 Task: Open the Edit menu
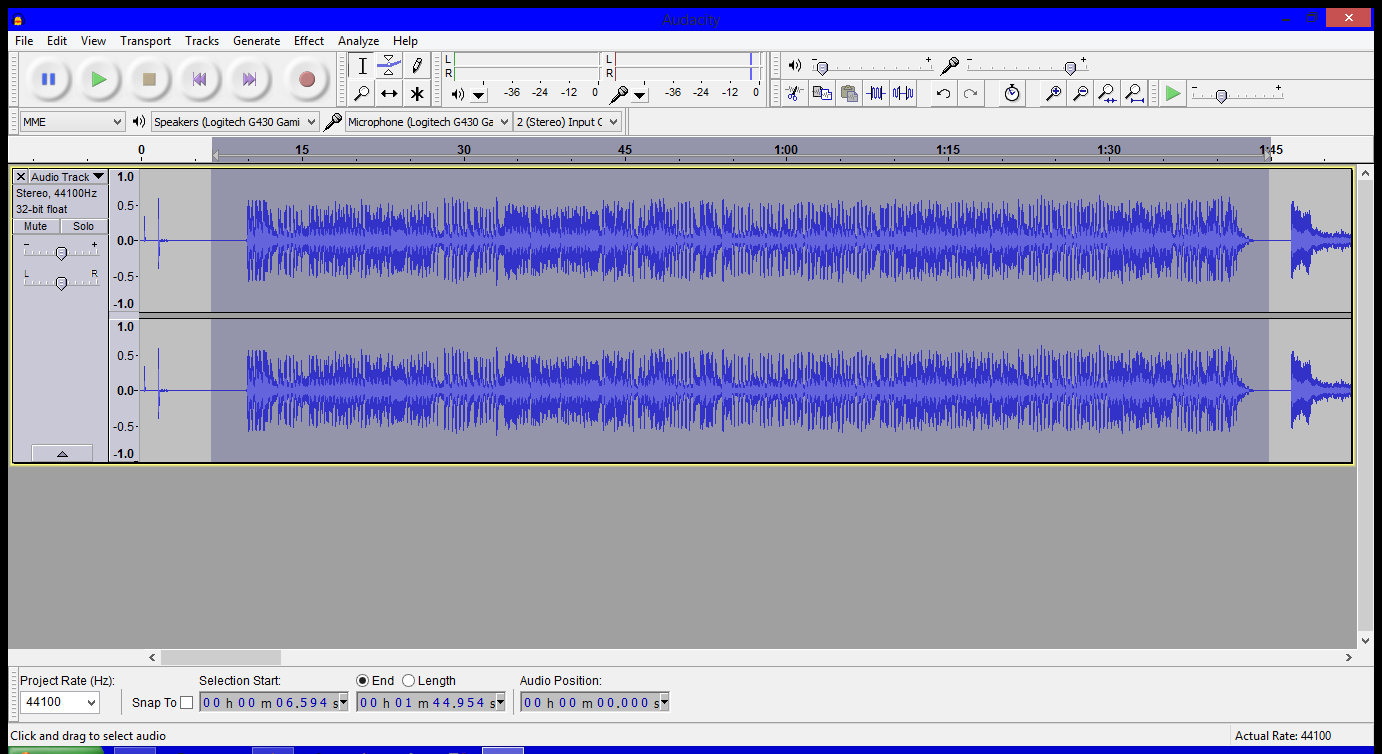57,41
